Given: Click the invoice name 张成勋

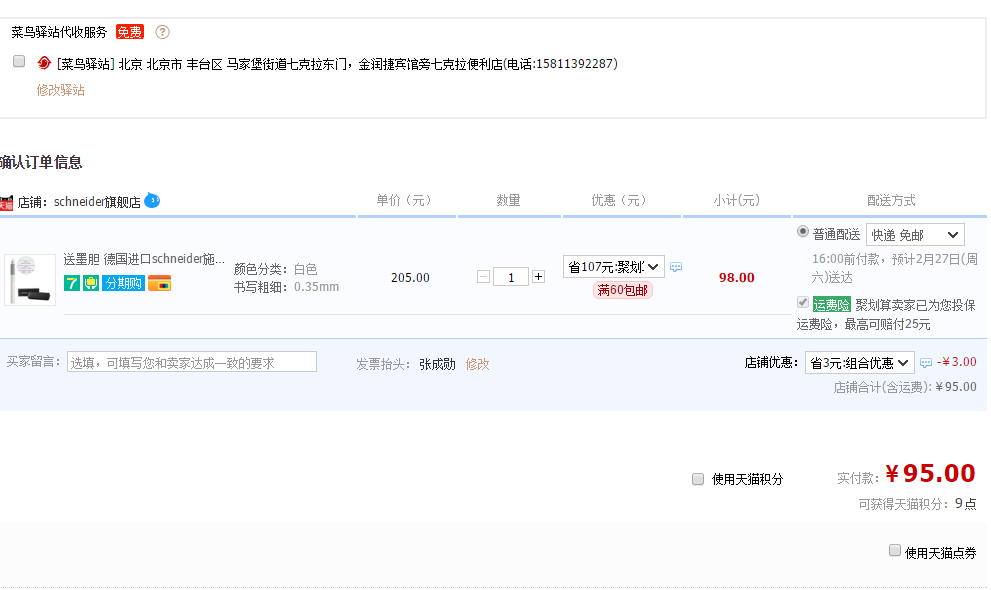Looking at the screenshot, I should pyautogui.click(x=437, y=364).
